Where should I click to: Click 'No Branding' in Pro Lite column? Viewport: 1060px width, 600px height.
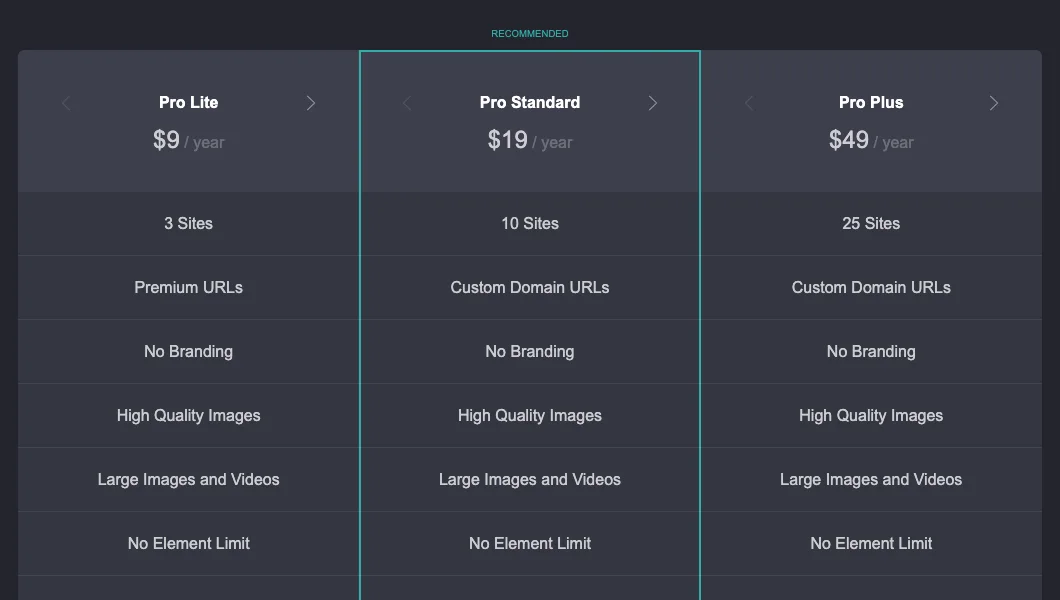pyautogui.click(x=189, y=351)
